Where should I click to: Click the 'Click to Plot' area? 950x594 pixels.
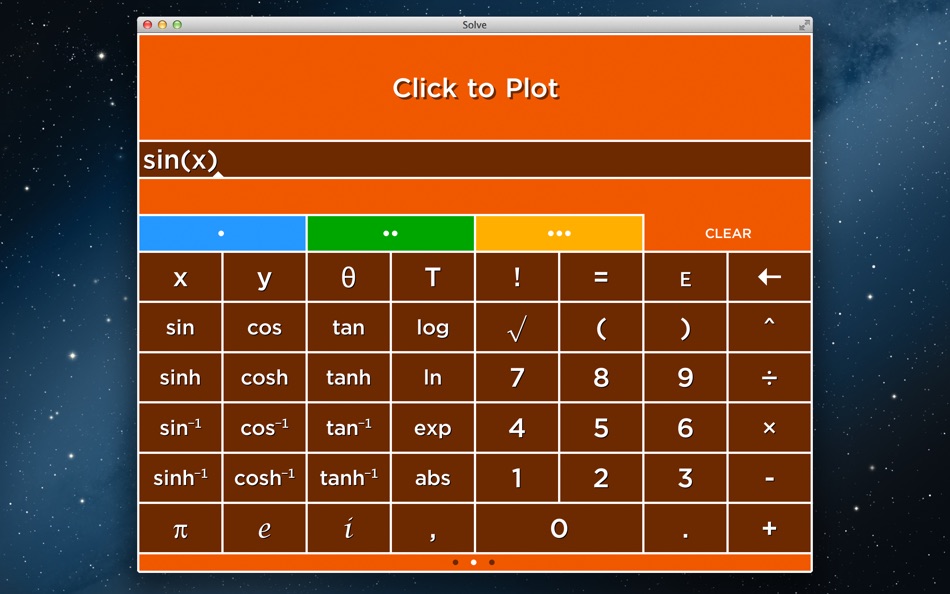pyautogui.click(x=475, y=88)
